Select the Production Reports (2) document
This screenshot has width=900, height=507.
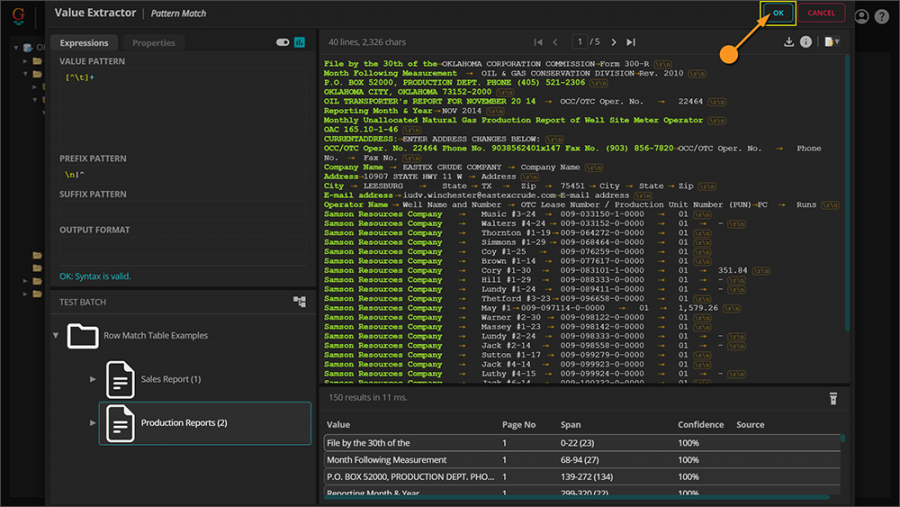[x=184, y=423]
